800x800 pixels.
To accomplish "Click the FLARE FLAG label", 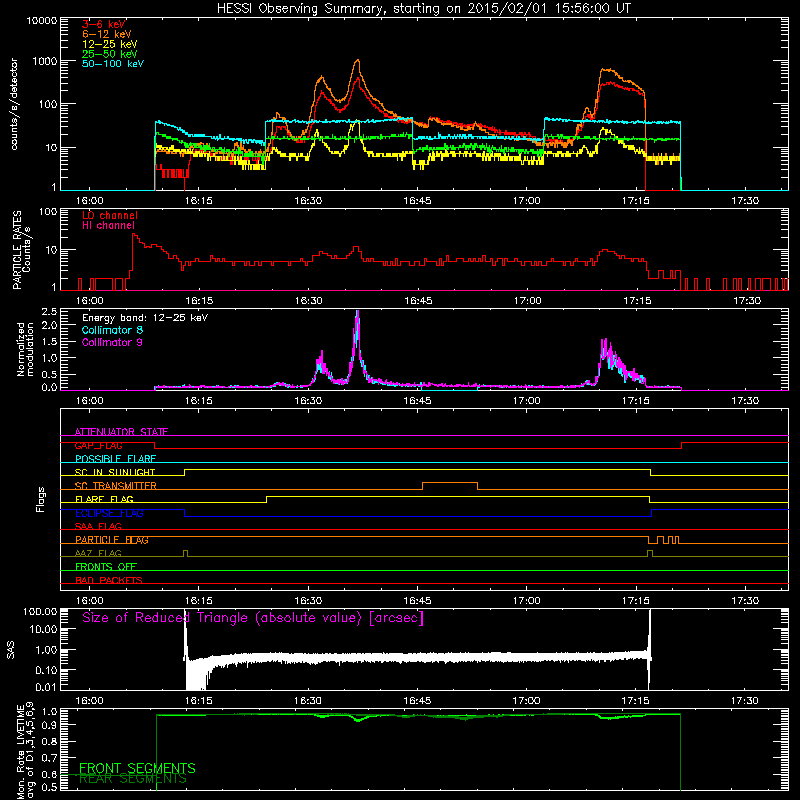I will point(104,499).
